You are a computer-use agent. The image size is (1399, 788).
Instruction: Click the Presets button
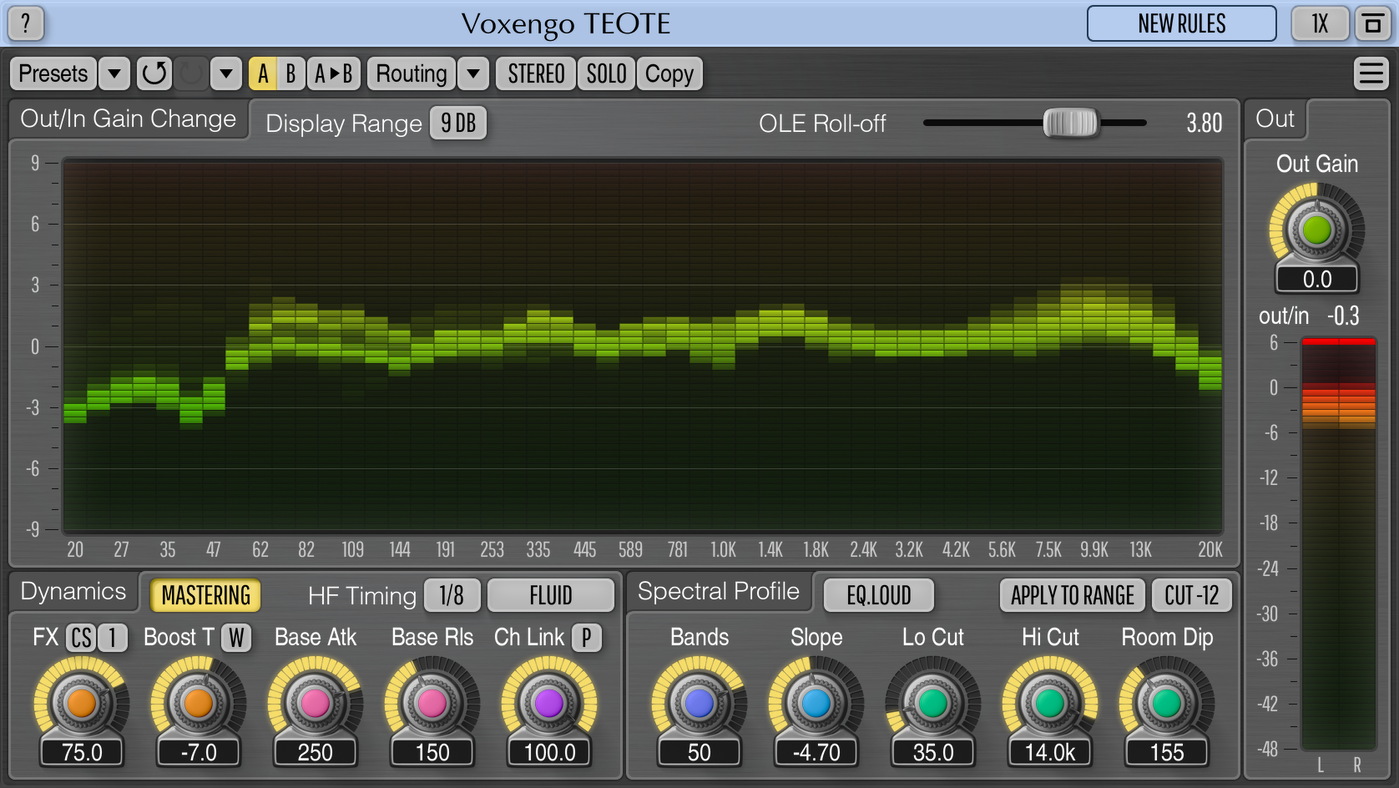pyautogui.click(x=54, y=73)
